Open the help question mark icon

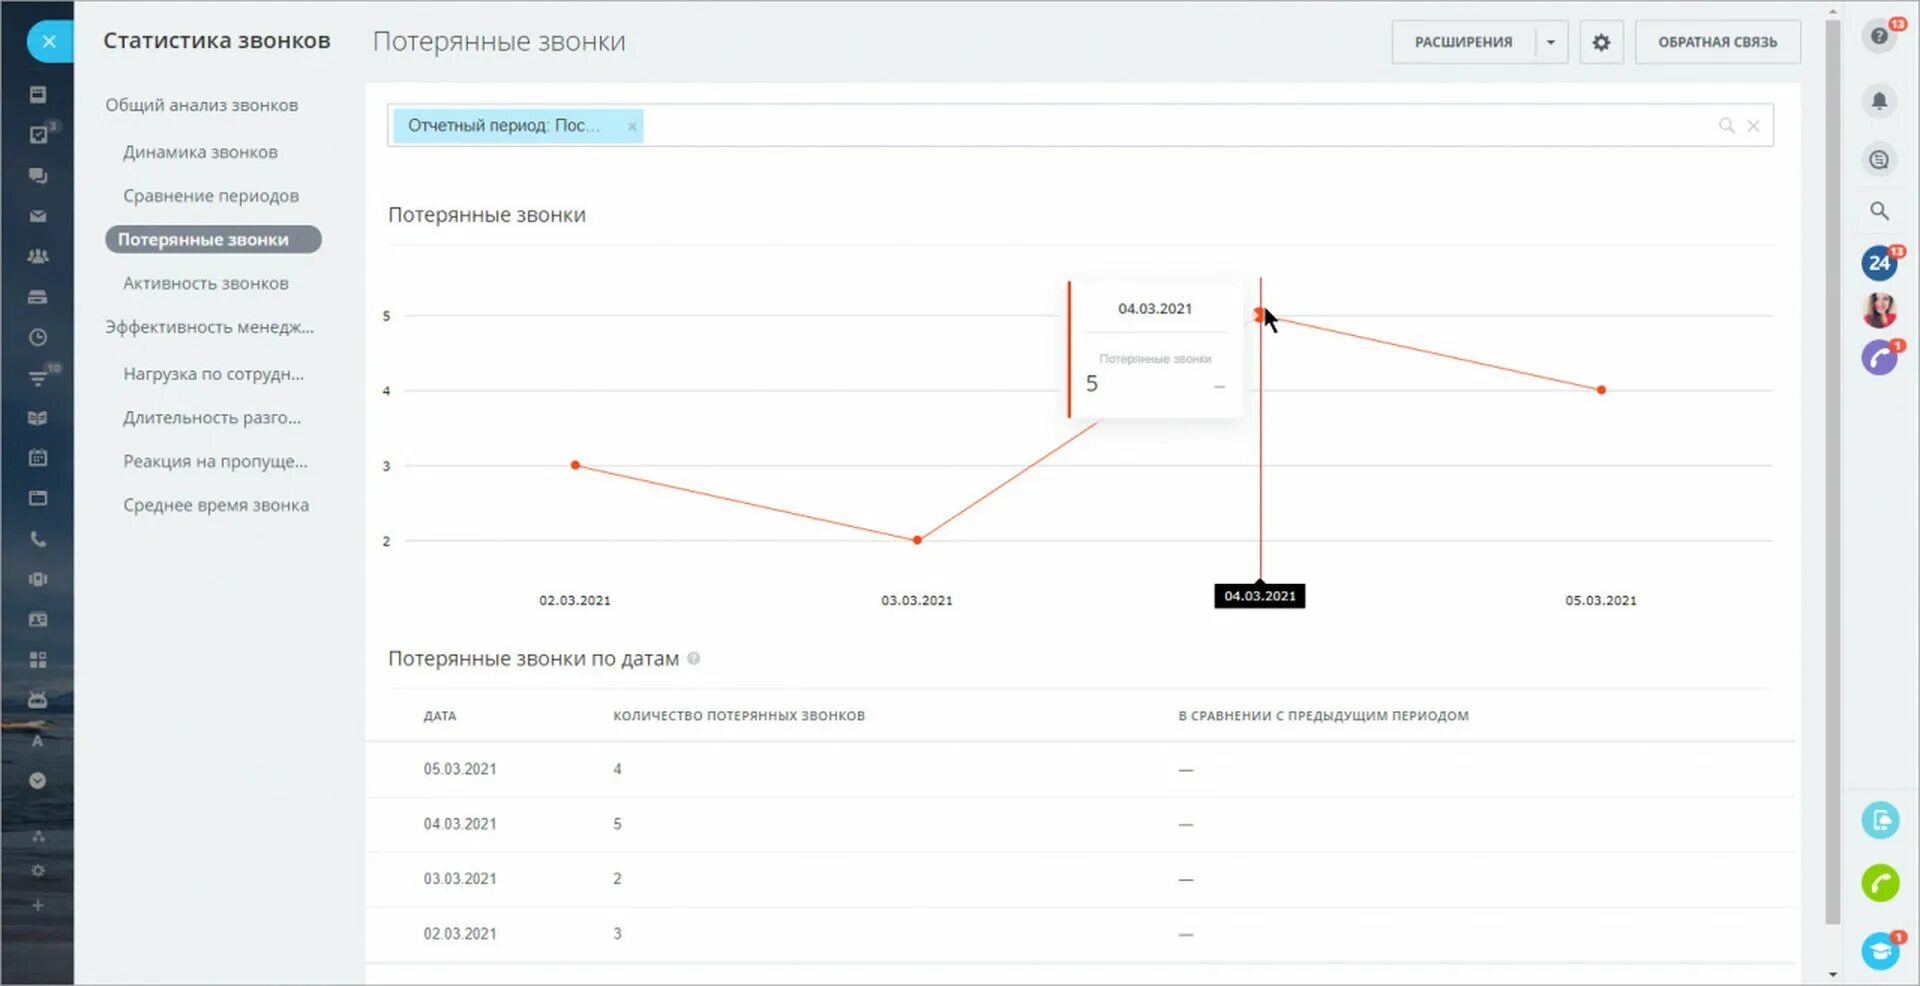click(x=1880, y=36)
